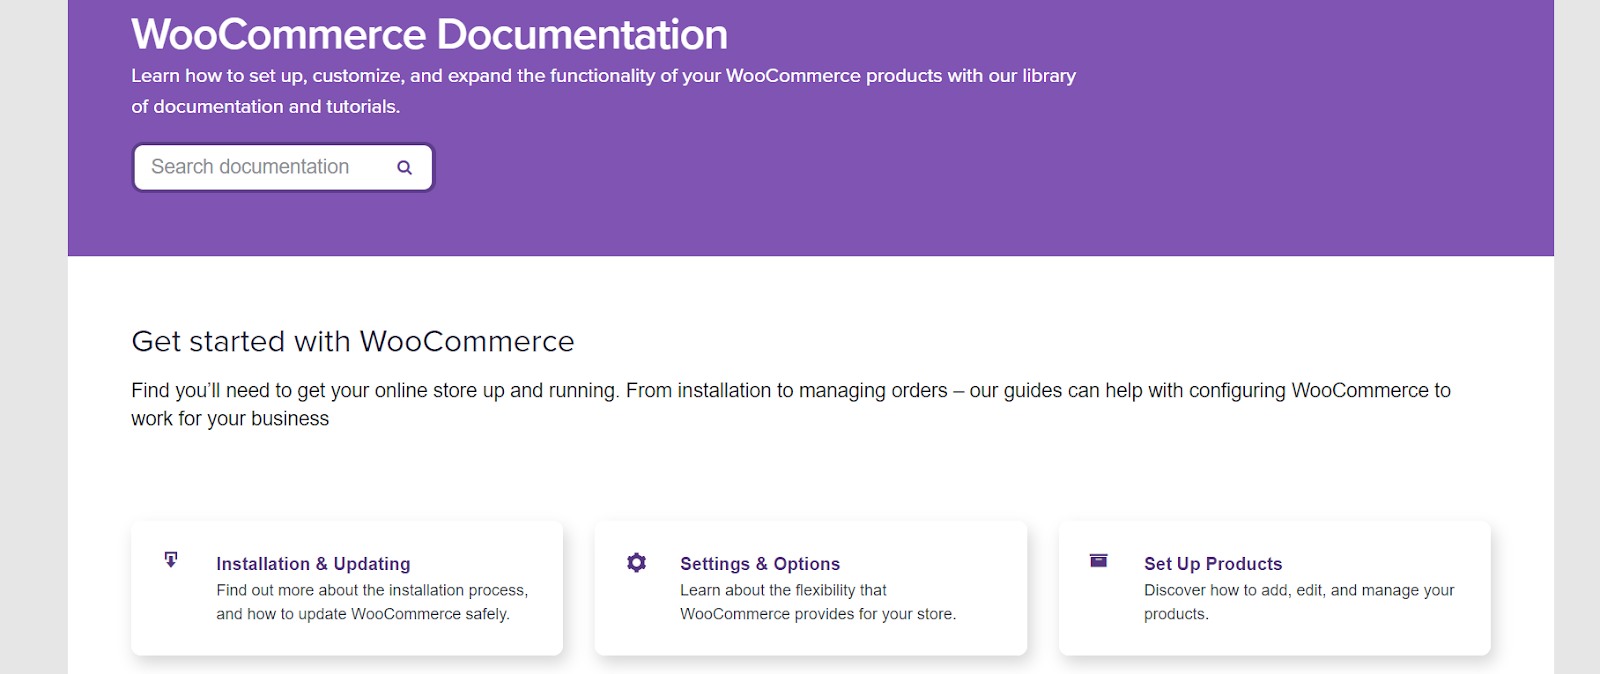Click the text 'Learn about the flexibility that'
The width and height of the screenshot is (1600, 674).
(x=783, y=590)
